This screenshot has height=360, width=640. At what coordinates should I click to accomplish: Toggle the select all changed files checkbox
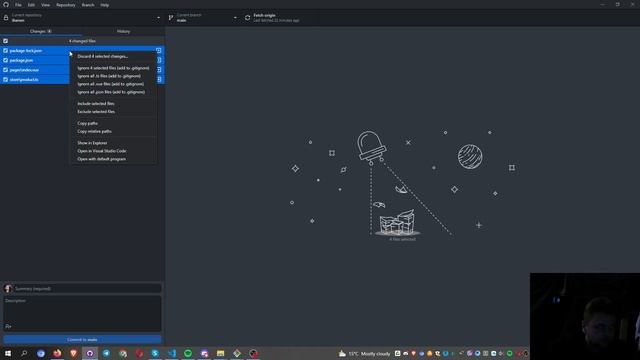pos(6,41)
